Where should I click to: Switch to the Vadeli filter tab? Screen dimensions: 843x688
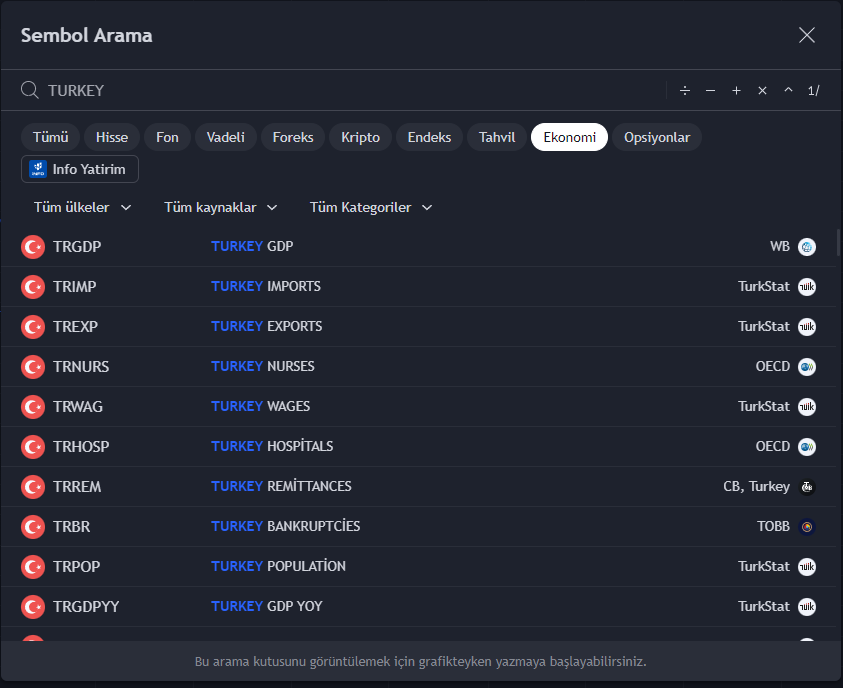pos(226,137)
